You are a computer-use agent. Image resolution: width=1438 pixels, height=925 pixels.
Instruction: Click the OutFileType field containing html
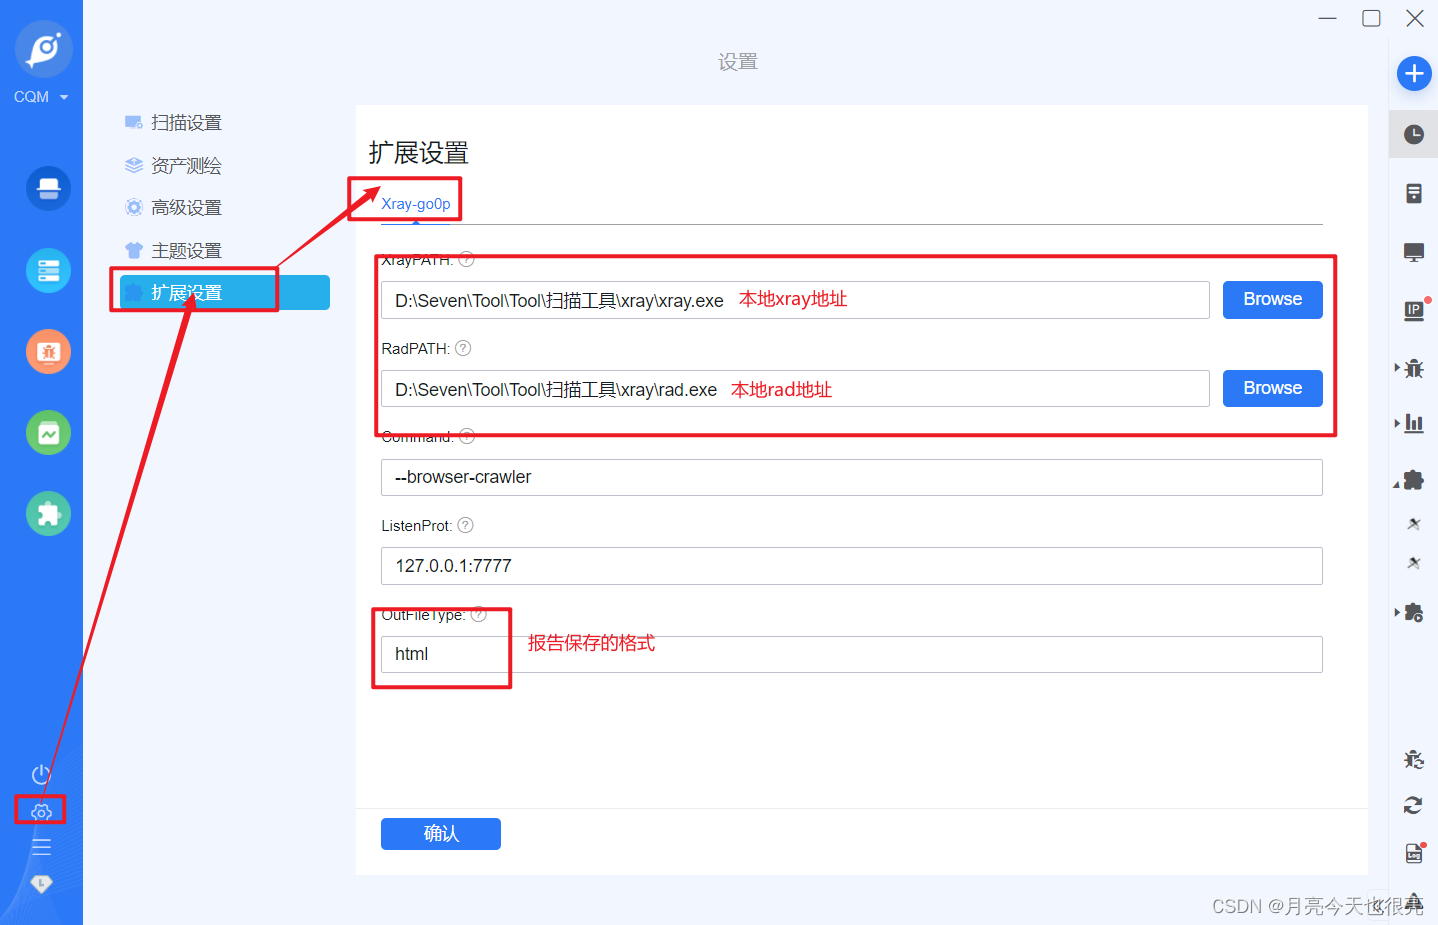[x=851, y=654]
